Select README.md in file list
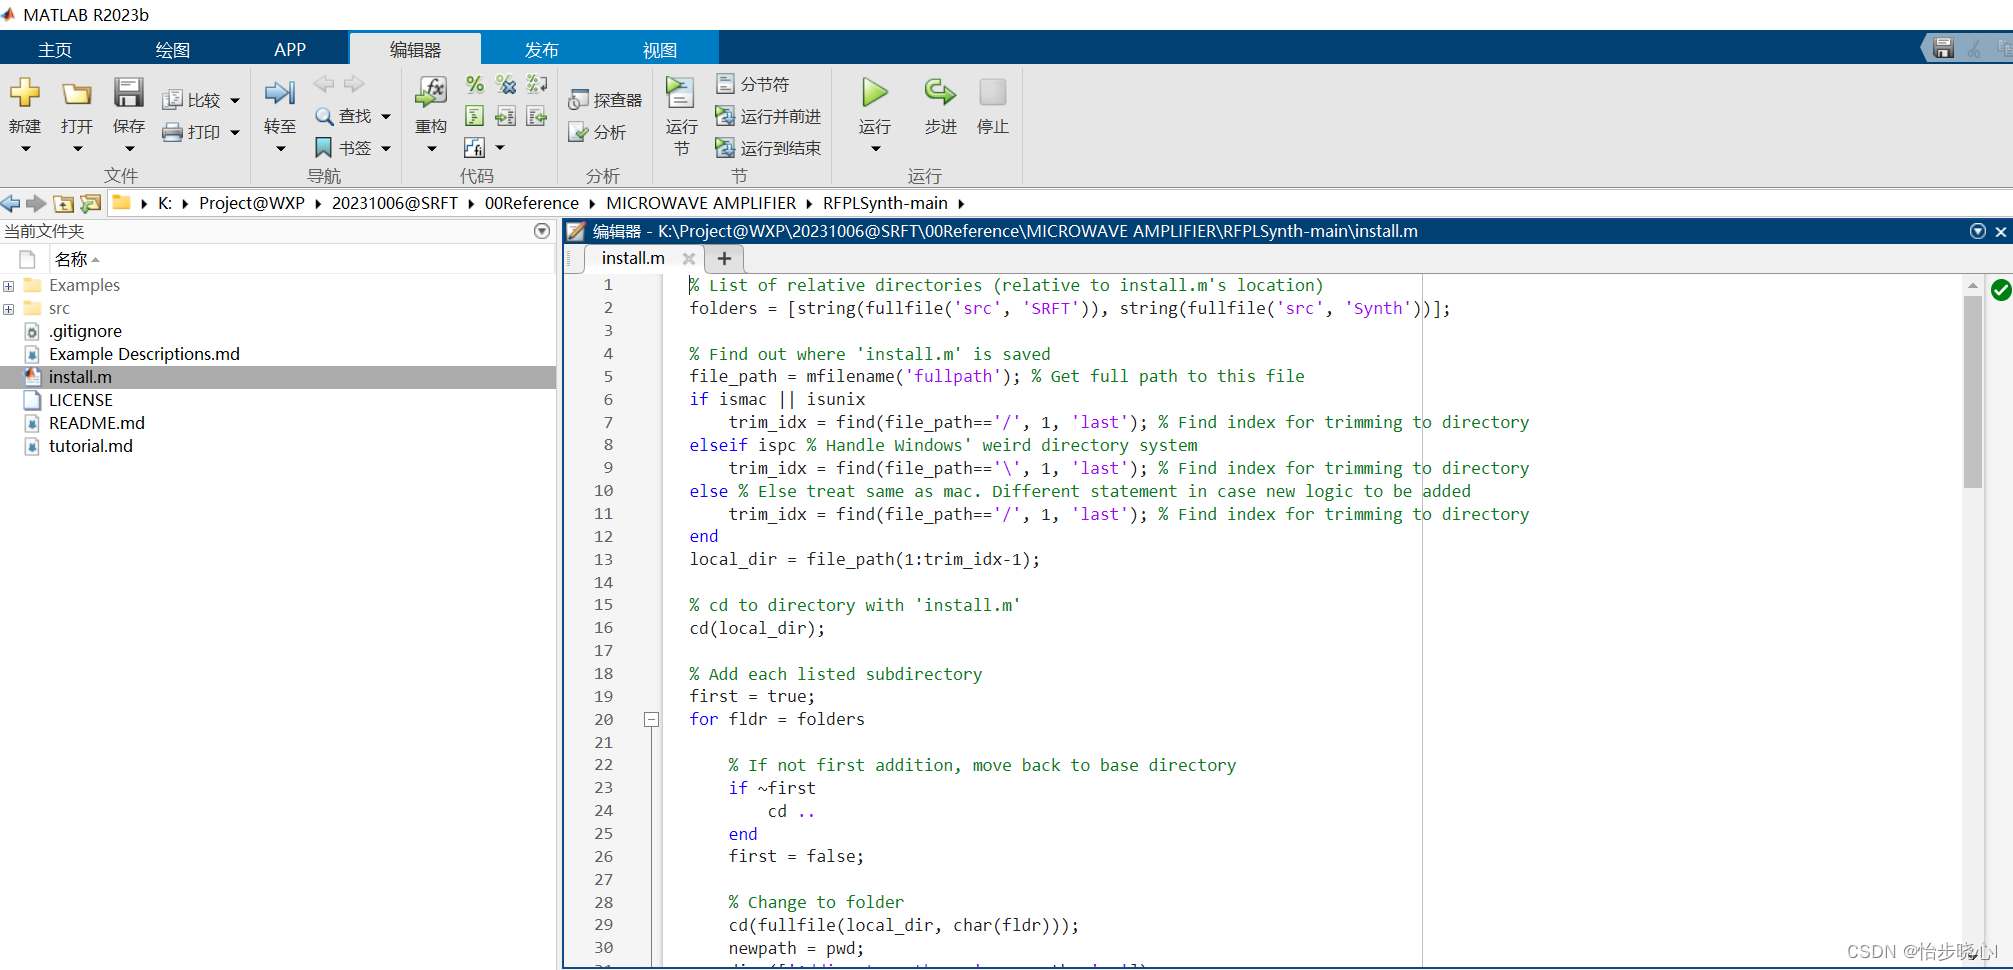This screenshot has height=970, width=2013. click(96, 423)
